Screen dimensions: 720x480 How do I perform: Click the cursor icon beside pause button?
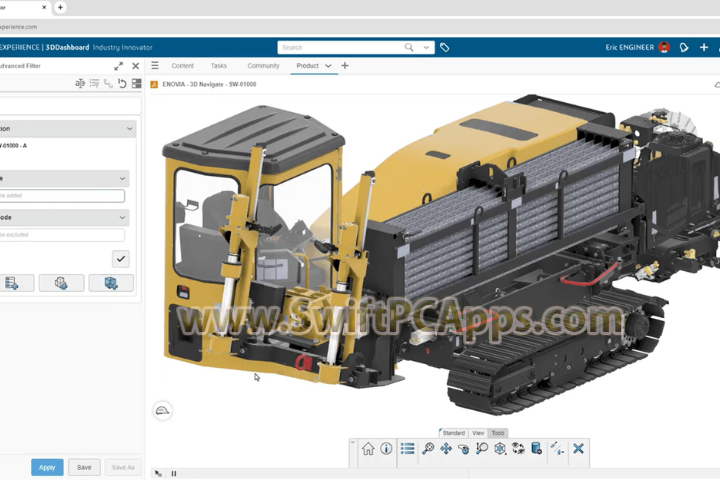pos(158,474)
